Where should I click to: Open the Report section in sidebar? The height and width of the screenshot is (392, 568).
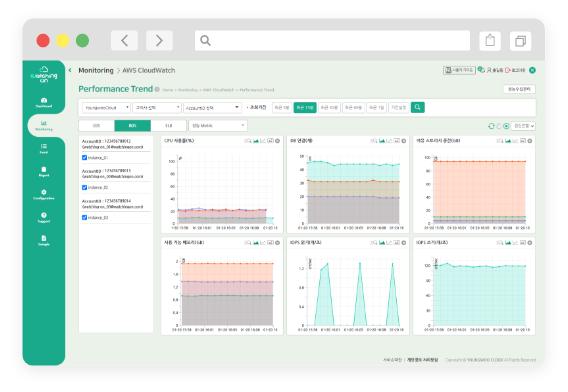click(x=44, y=172)
